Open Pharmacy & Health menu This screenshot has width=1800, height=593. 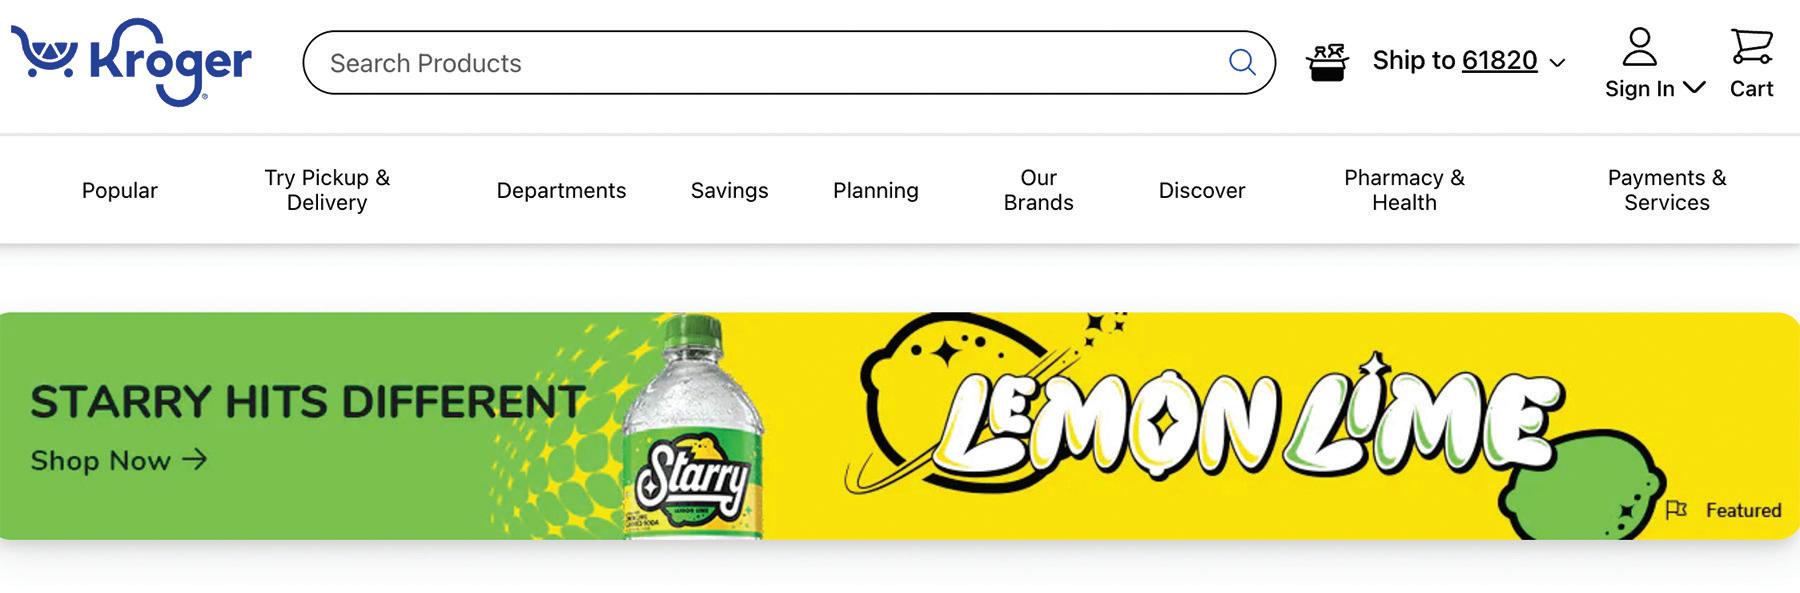click(x=1404, y=190)
